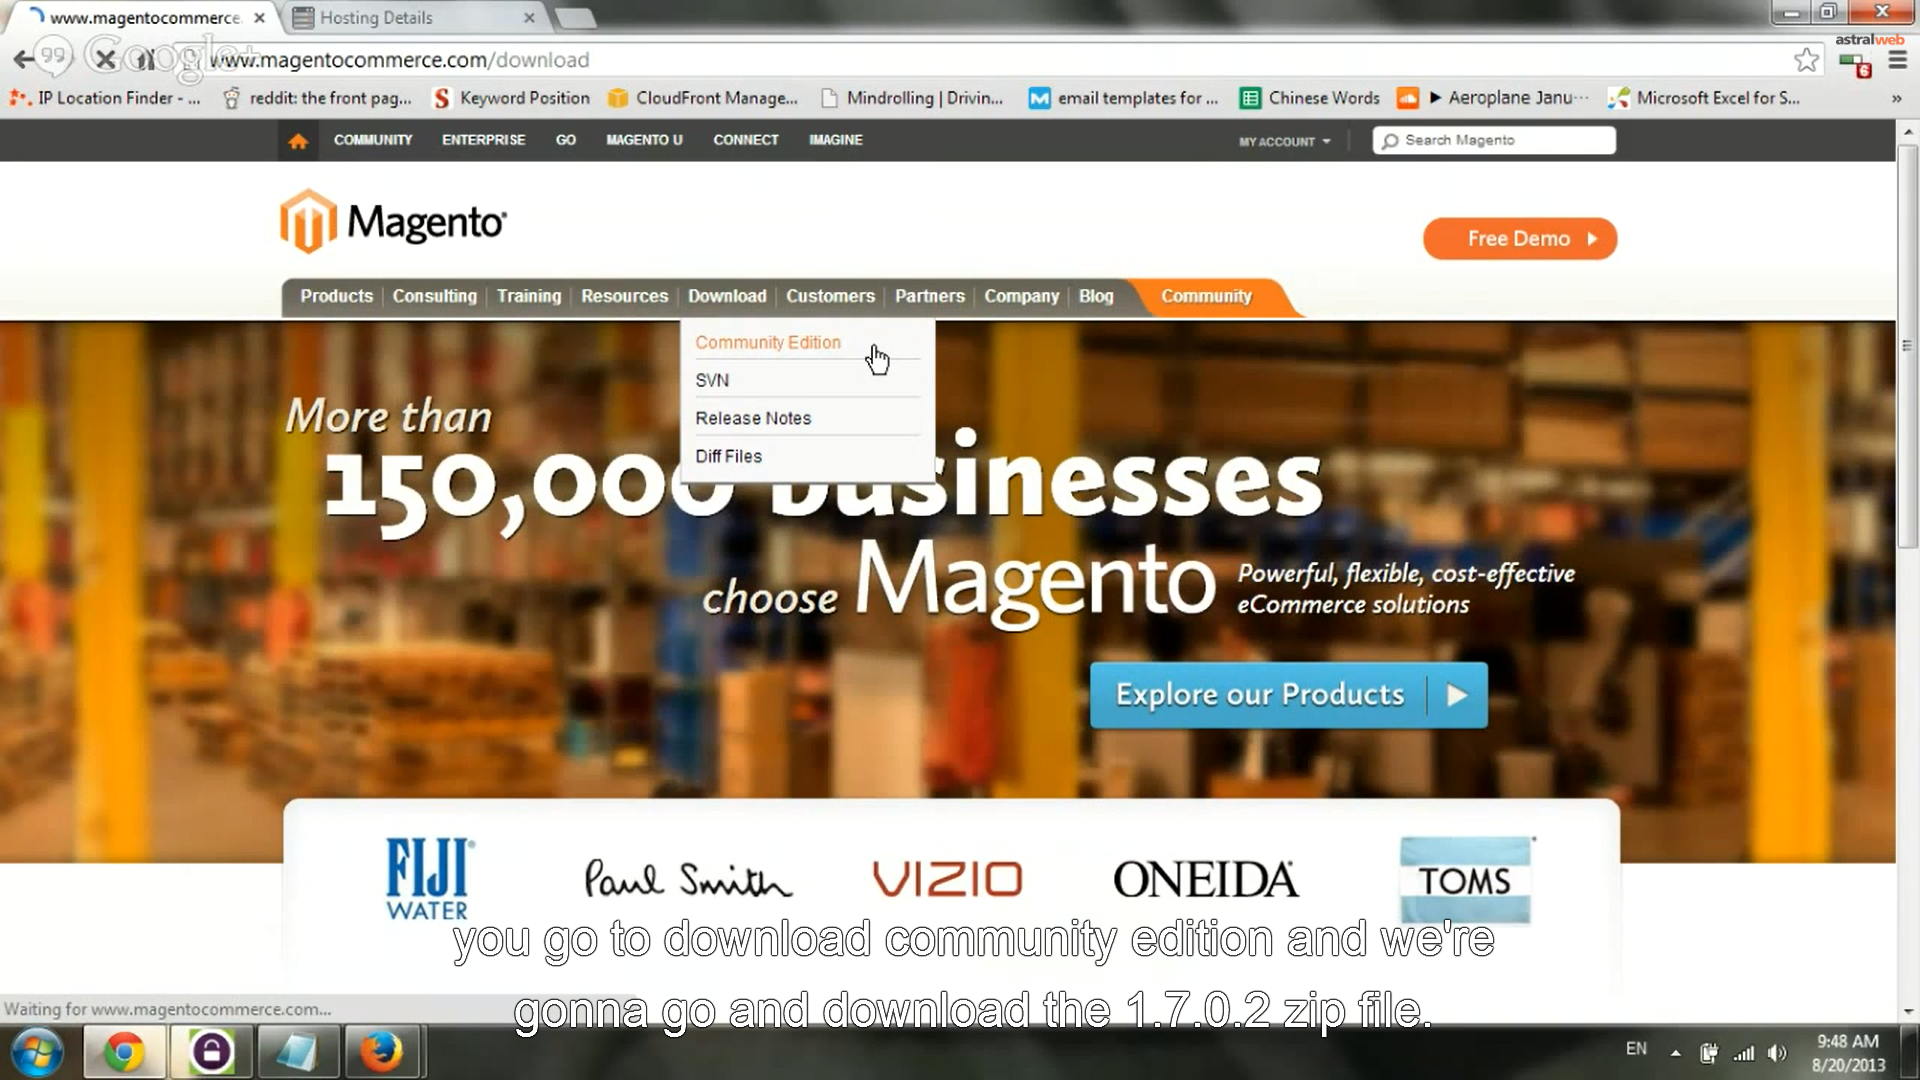The height and width of the screenshot is (1080, 1920).
Task: Open Firefox from the taskbar
Action: click(381, 1052)
